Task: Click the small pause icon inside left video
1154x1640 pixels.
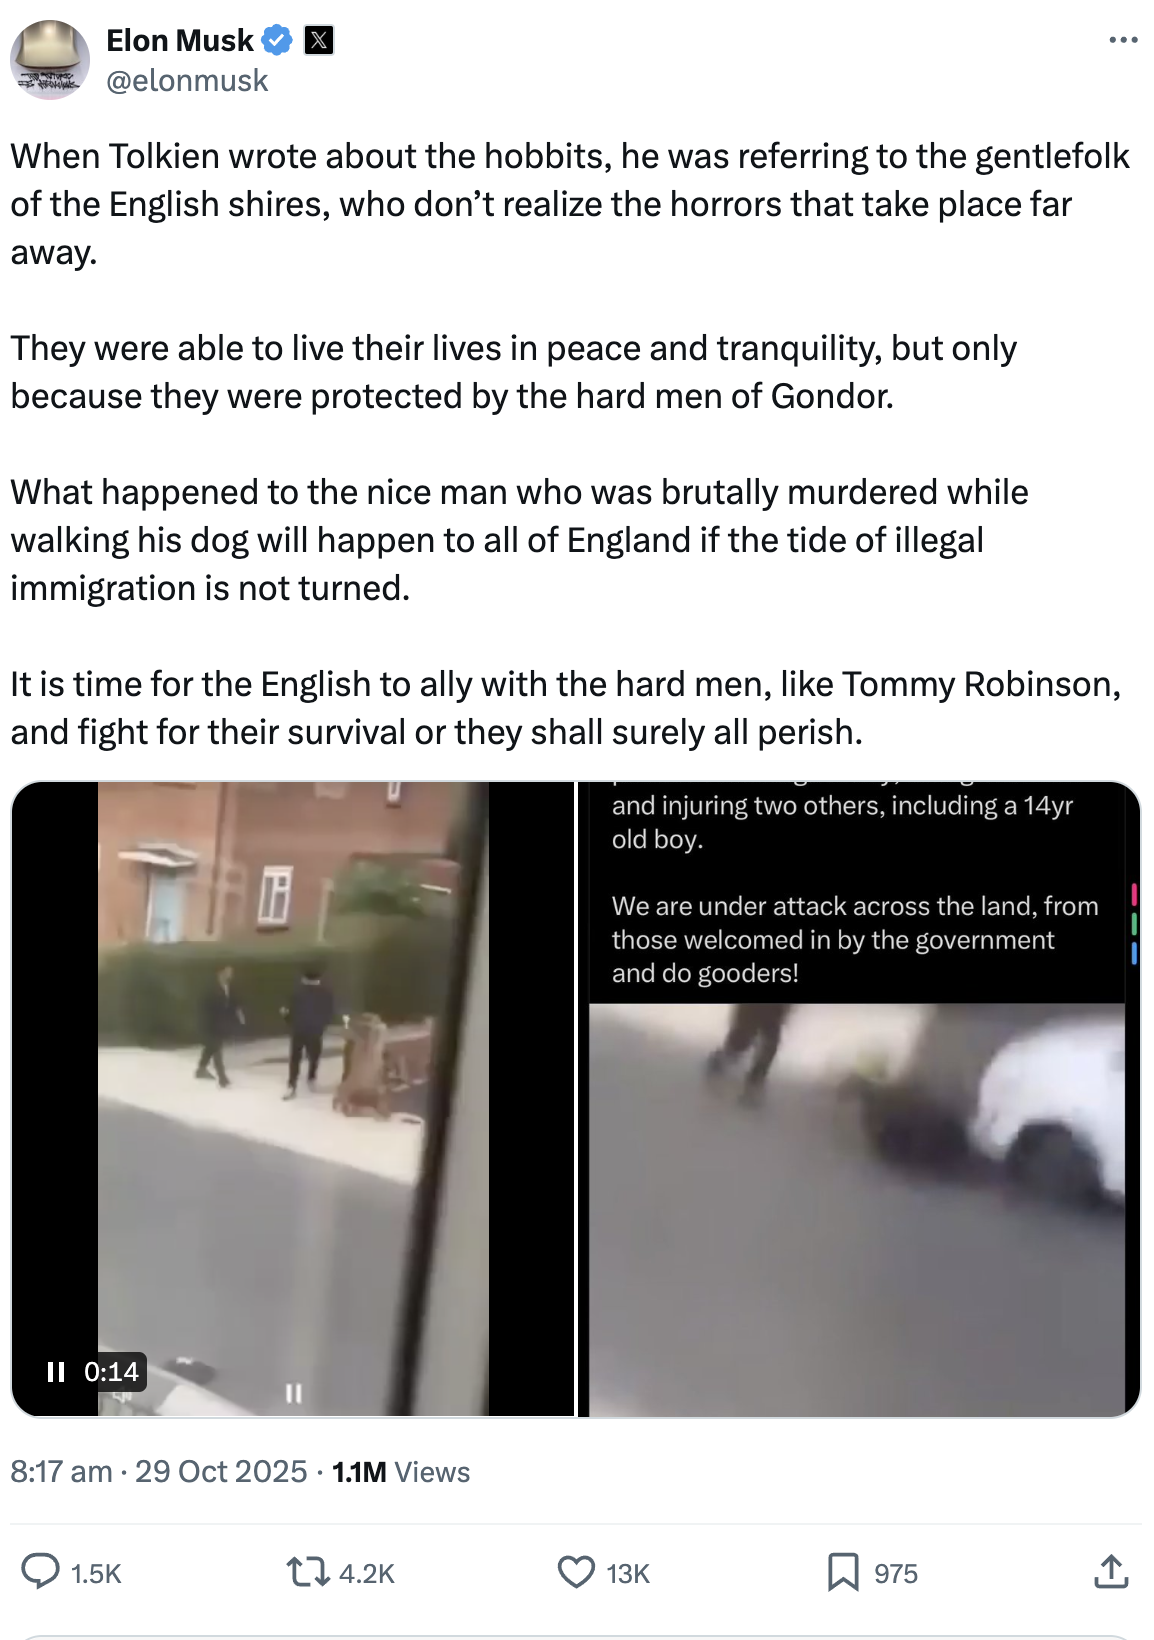Action: point(293,1392)
